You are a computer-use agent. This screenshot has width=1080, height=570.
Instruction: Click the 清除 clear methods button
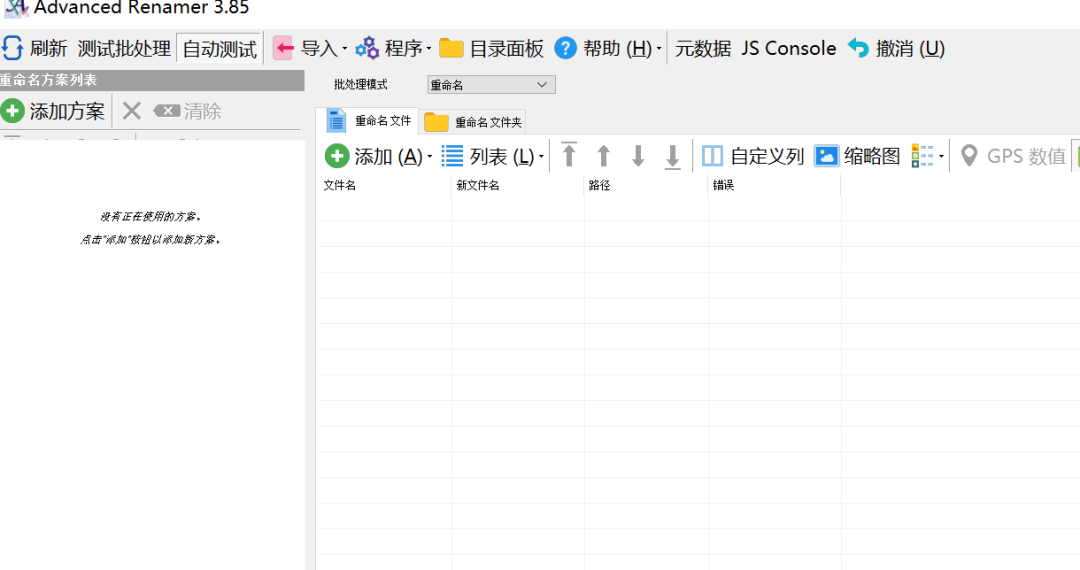187,111
